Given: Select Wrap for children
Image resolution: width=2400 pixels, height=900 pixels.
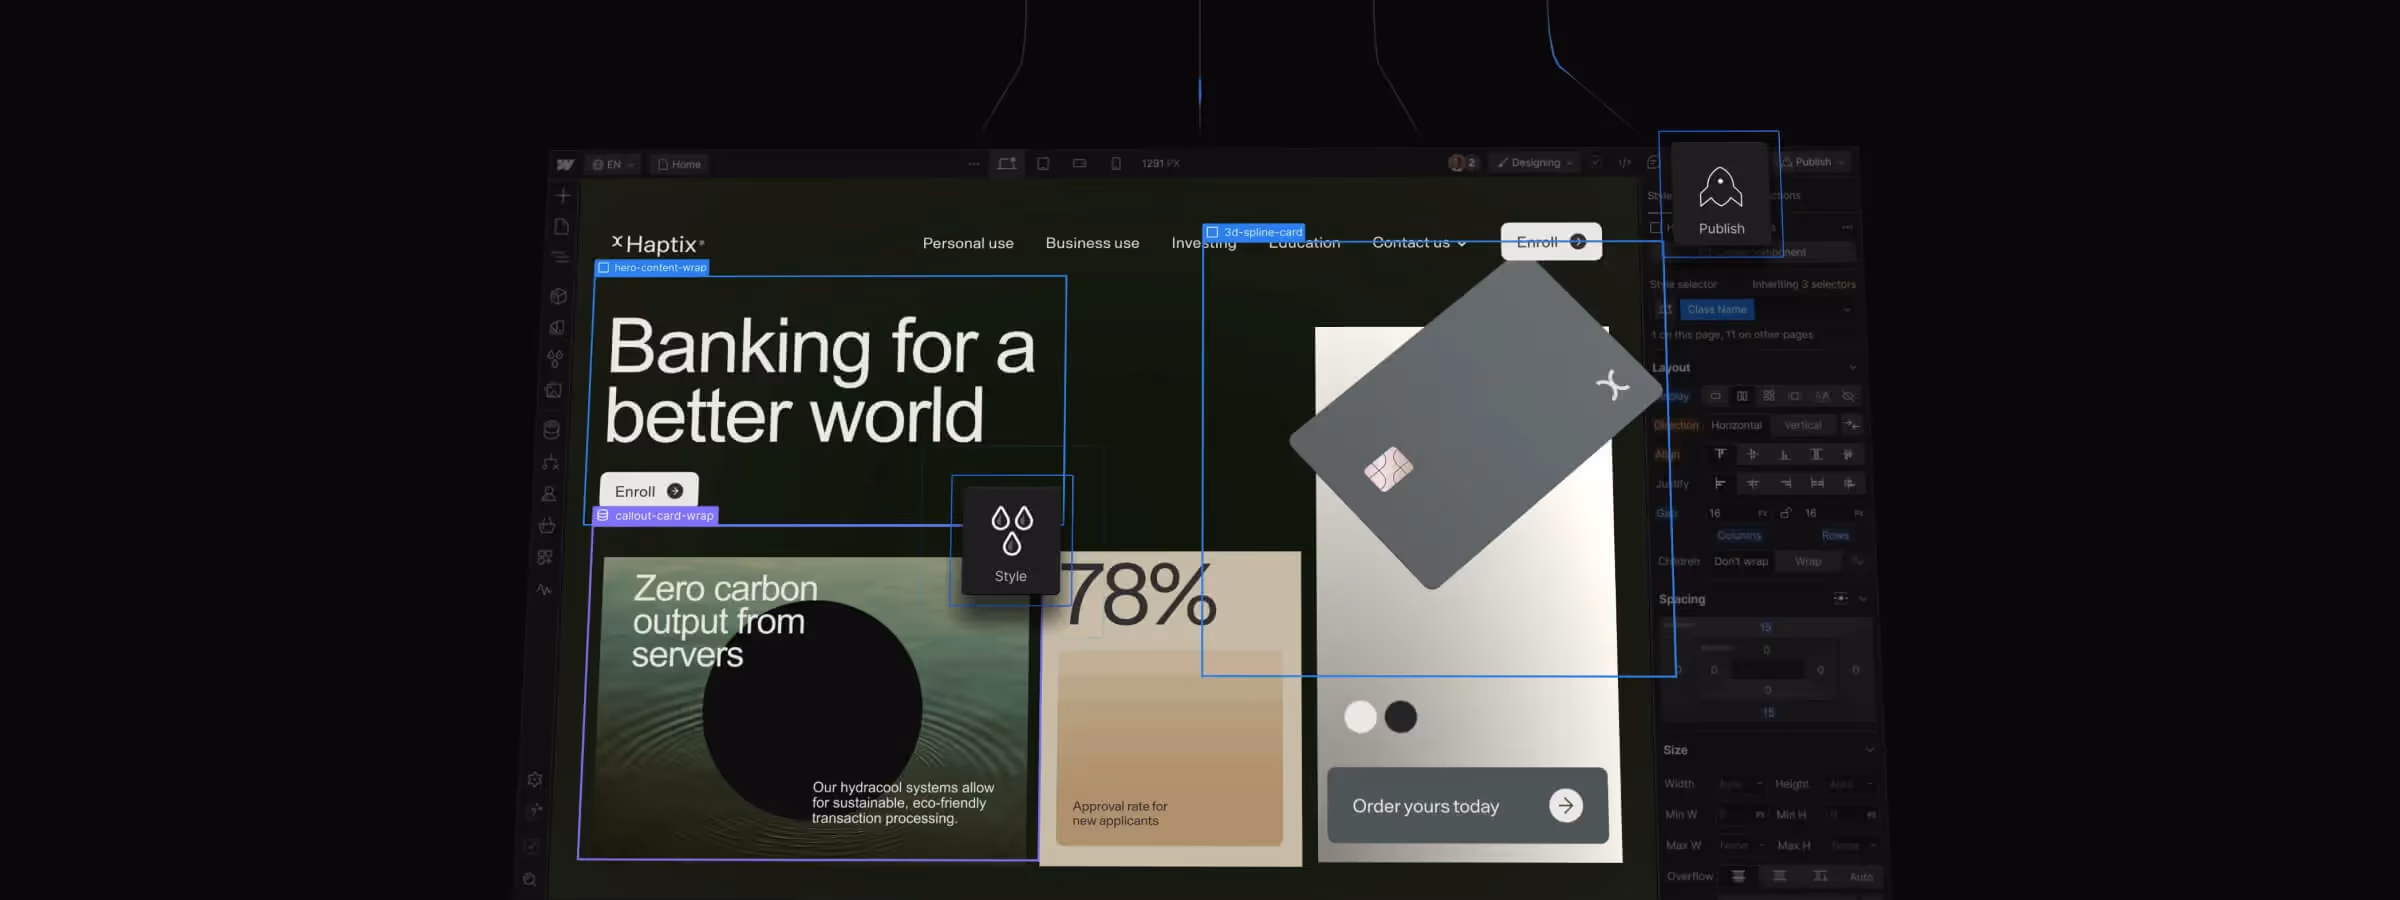Looking at the screenshot, I should click(1808, 561).
